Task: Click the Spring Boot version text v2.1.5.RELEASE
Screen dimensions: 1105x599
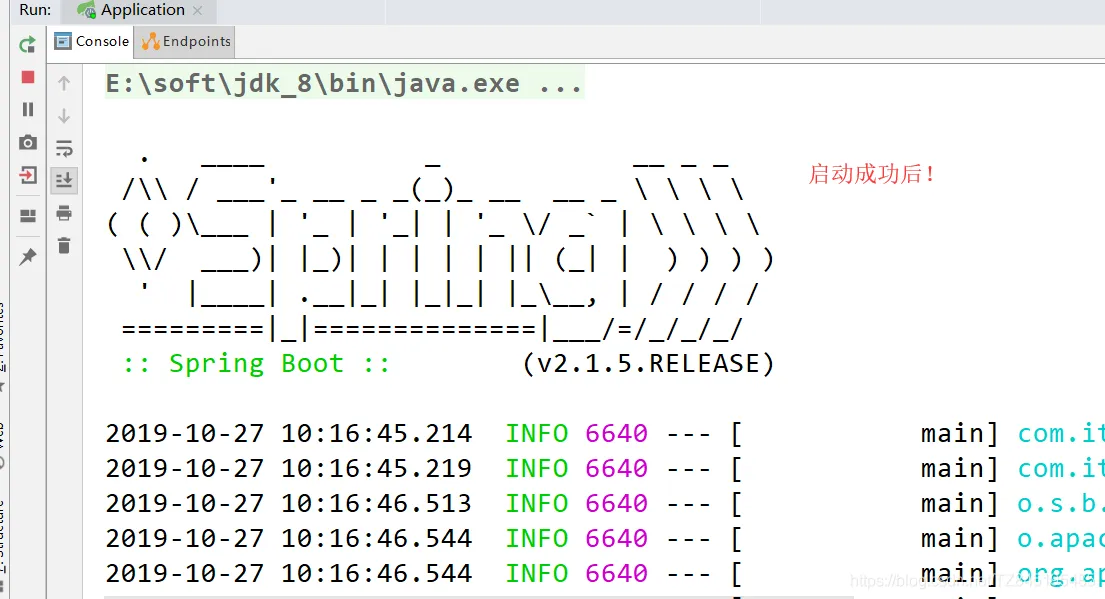Action: 648,364
